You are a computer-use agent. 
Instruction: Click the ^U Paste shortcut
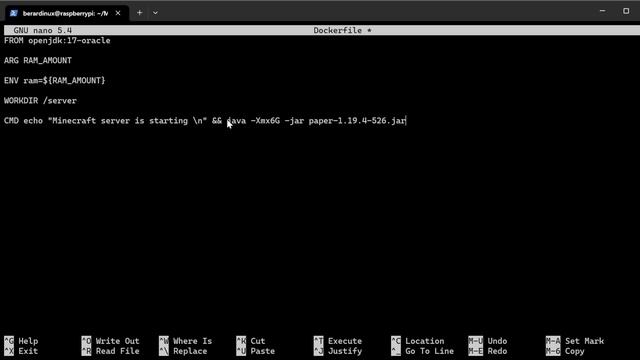(256, 351)
